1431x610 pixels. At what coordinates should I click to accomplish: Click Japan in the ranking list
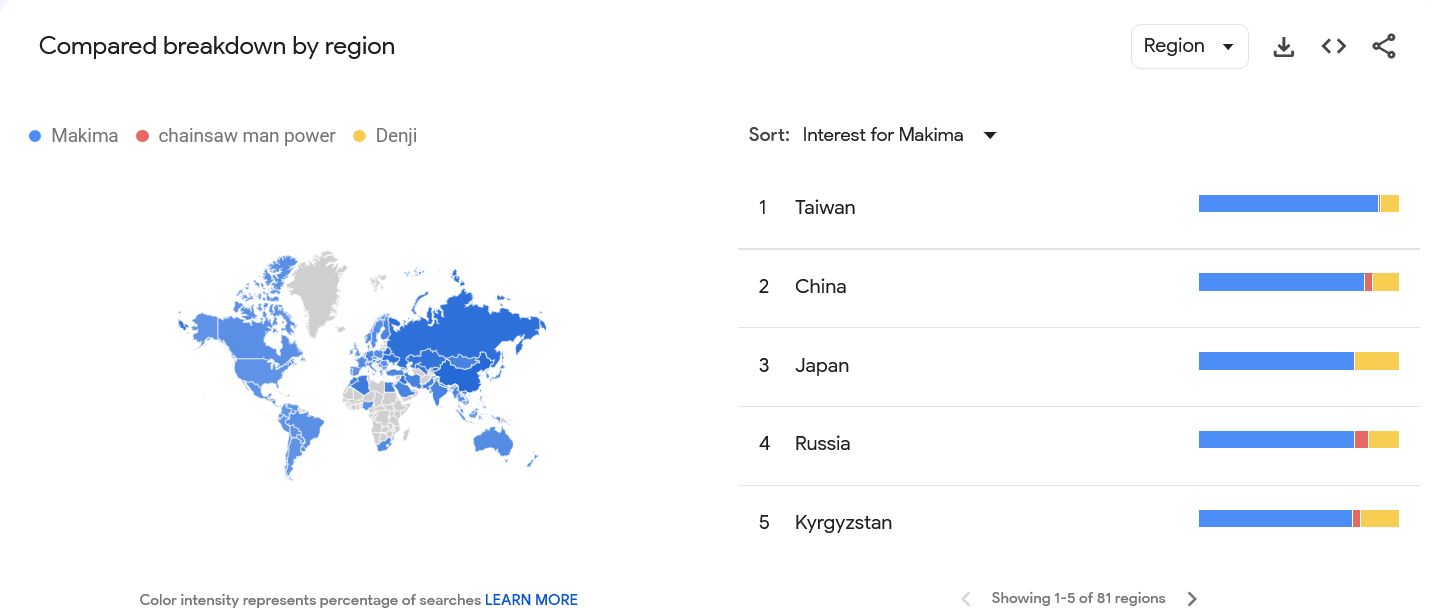pyautogui.click(x=822, y=366)
